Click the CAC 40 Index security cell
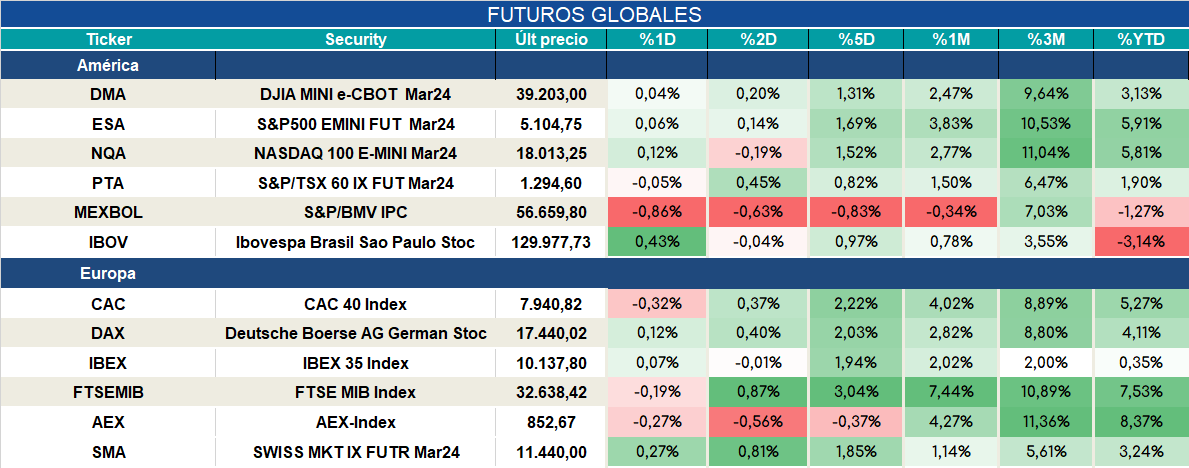The height and width of the screenshot is (468, 1189). click(356, 304)
